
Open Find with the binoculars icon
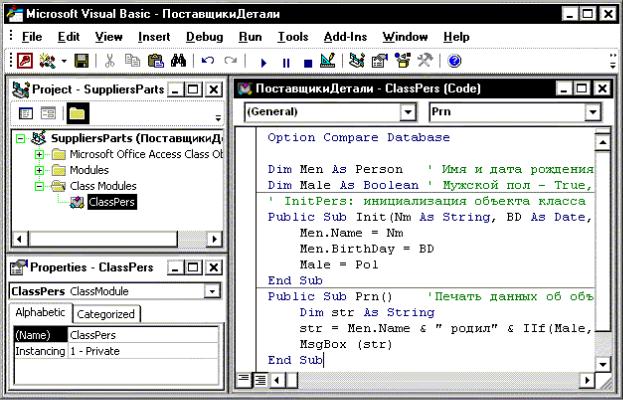178,61
